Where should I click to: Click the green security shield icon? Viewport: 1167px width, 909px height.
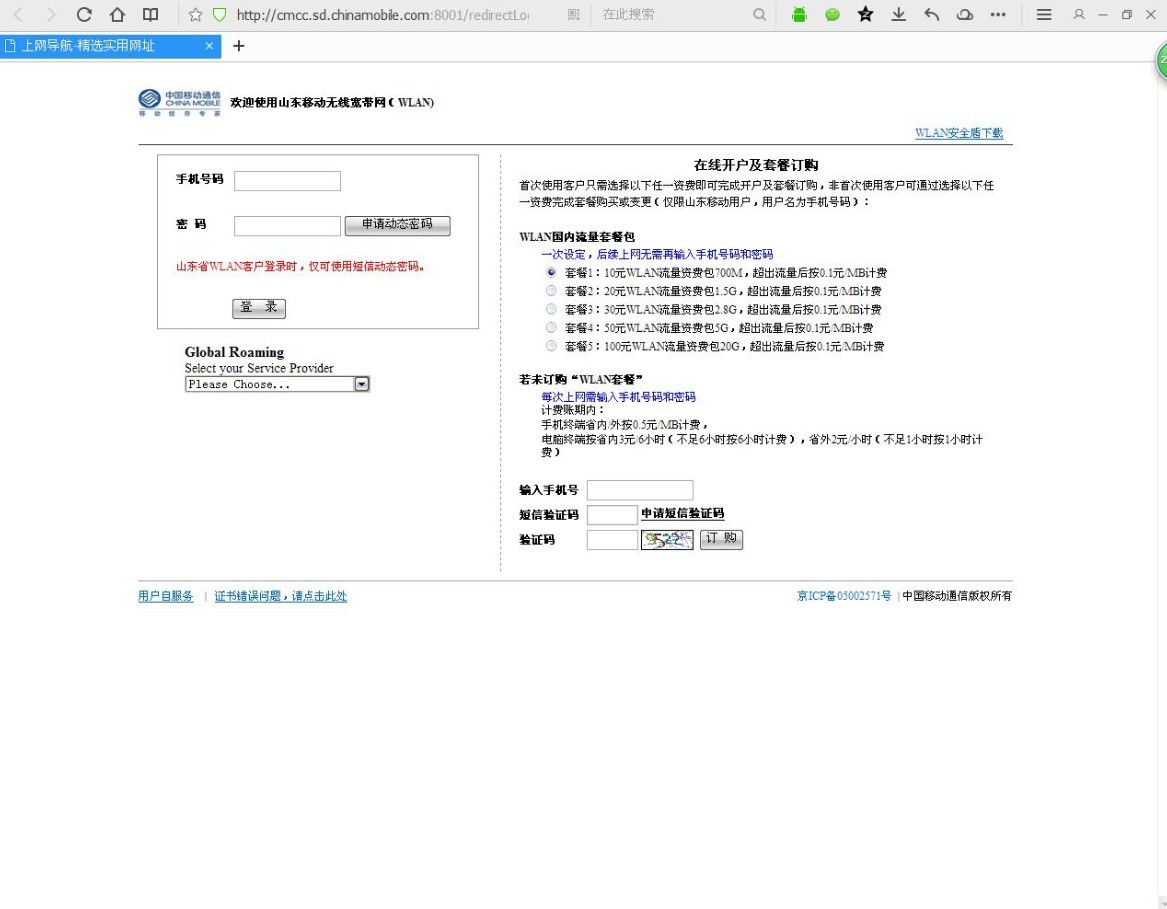tap(220, 15)
